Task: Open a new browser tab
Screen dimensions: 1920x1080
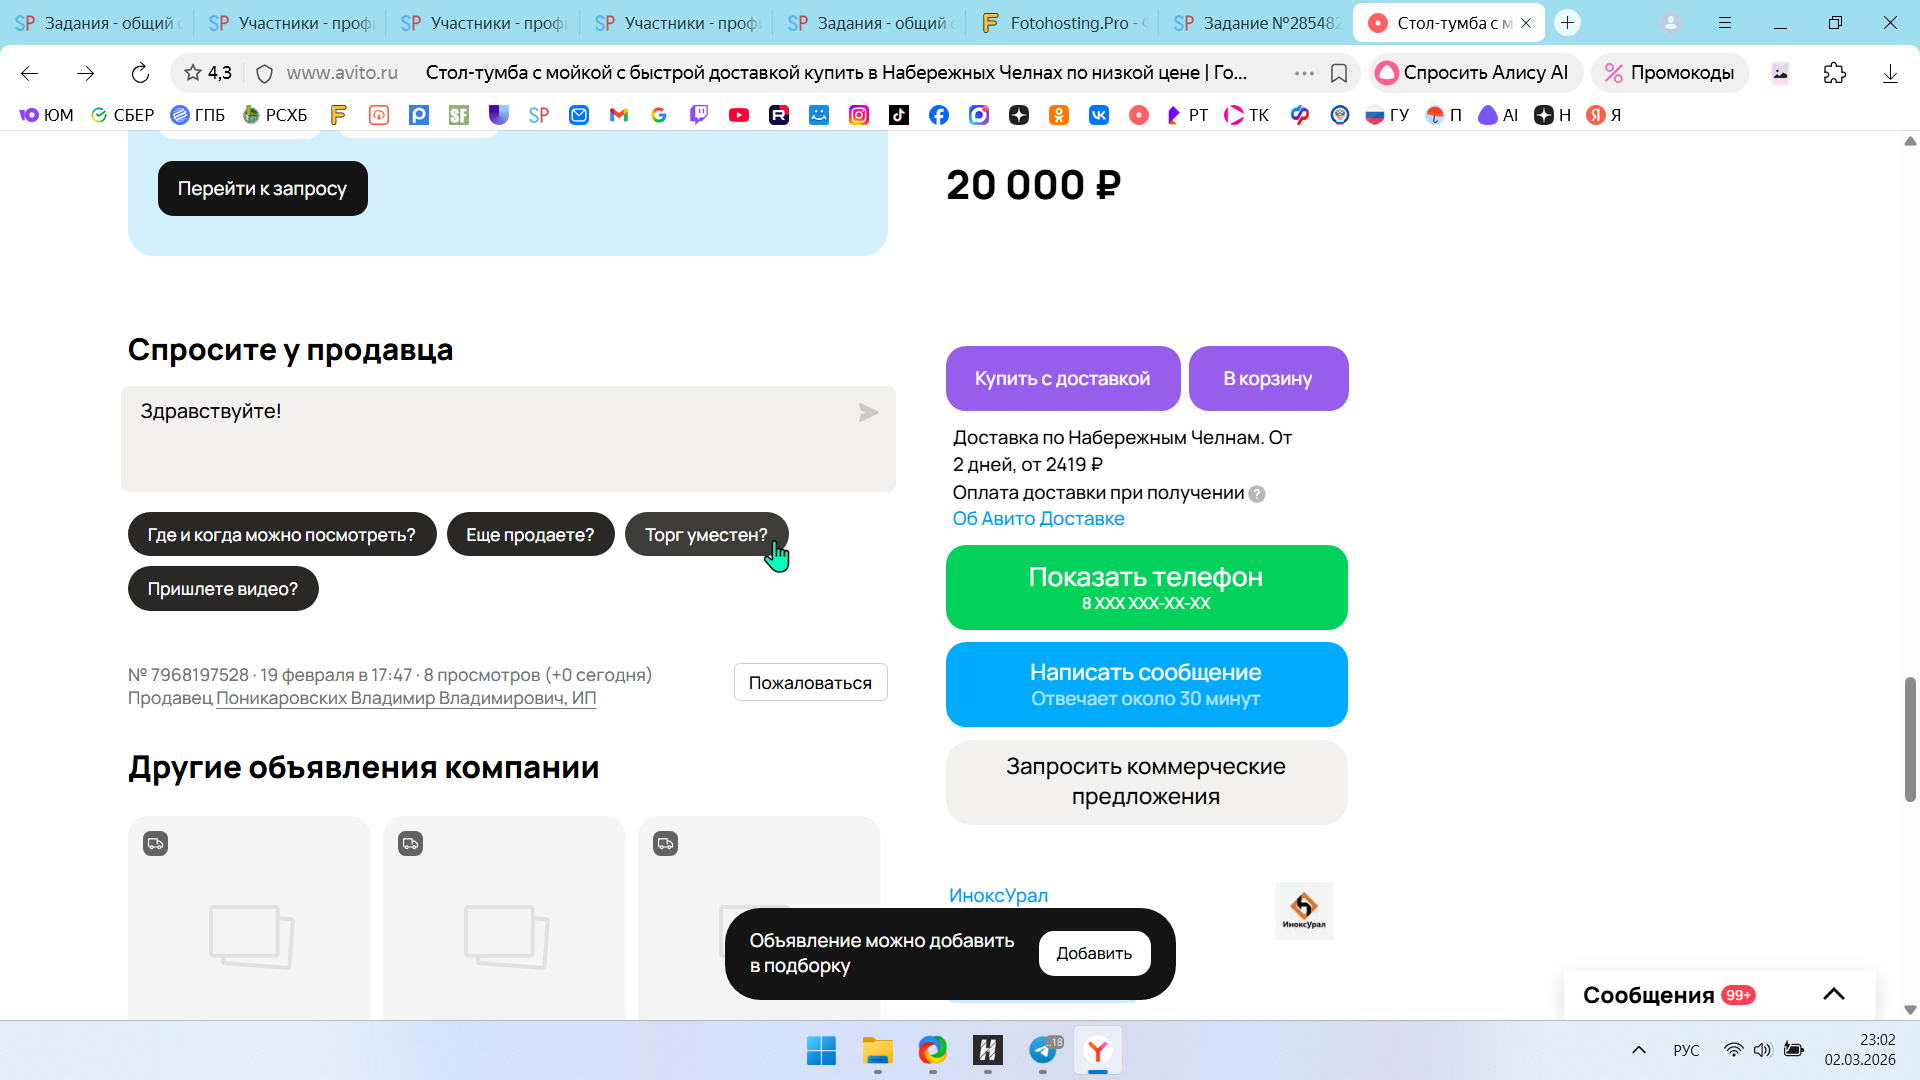Action: [1567, 22]
